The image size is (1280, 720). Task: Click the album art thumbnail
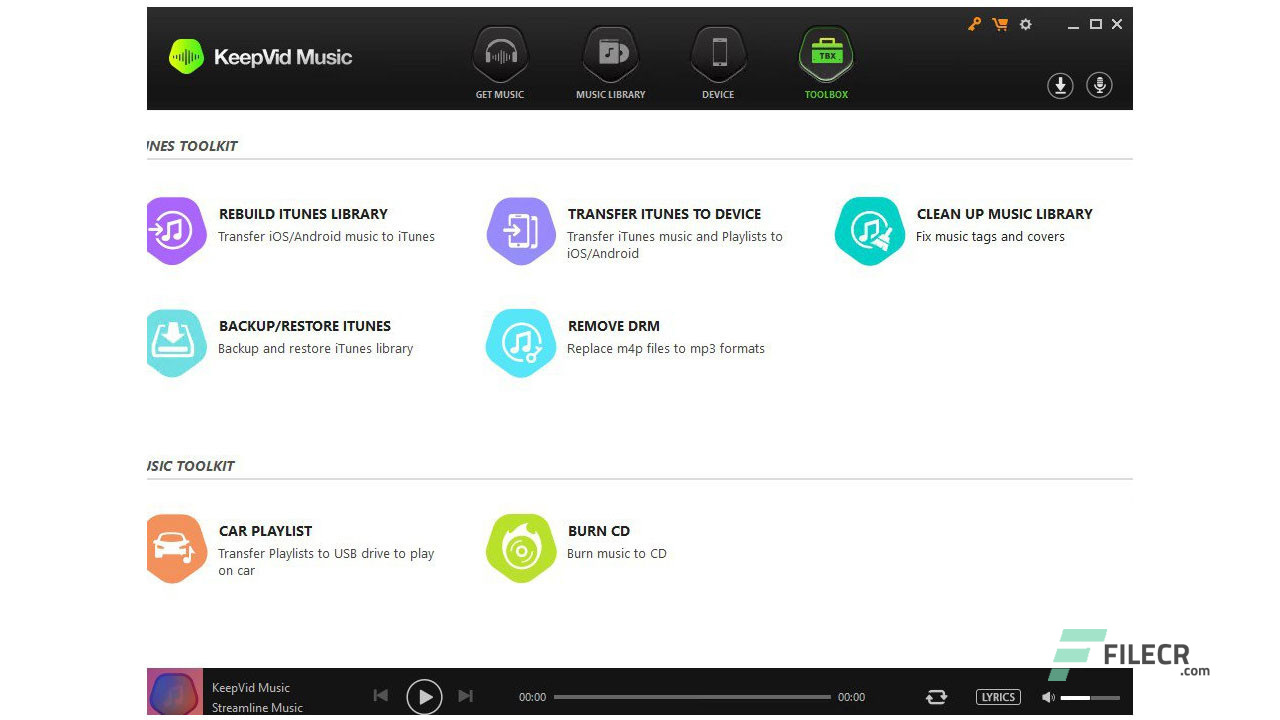[x=175, y=692]
